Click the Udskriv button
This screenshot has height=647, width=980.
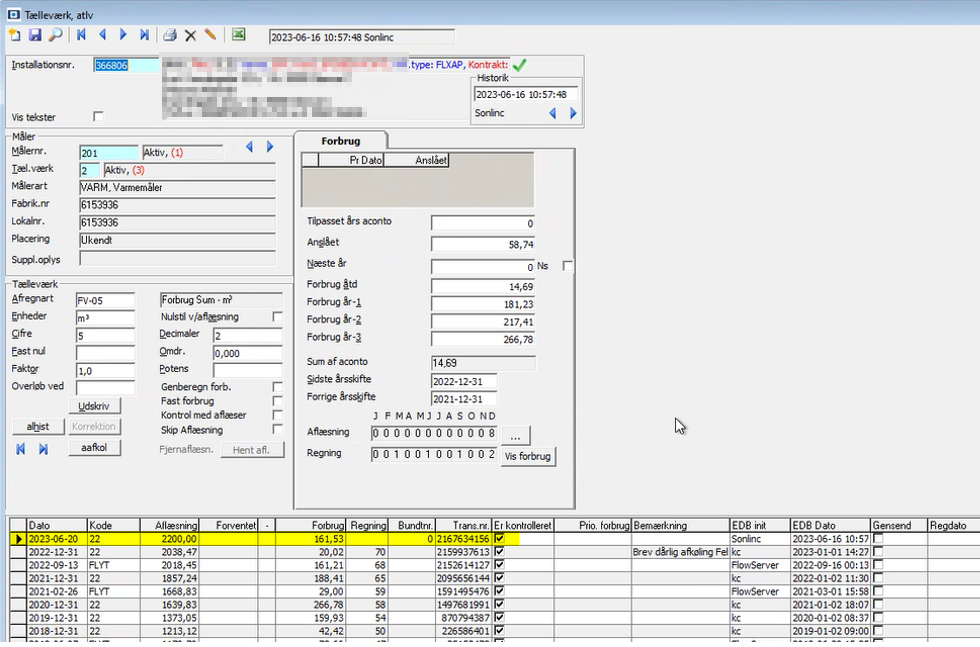pos(94,406)
